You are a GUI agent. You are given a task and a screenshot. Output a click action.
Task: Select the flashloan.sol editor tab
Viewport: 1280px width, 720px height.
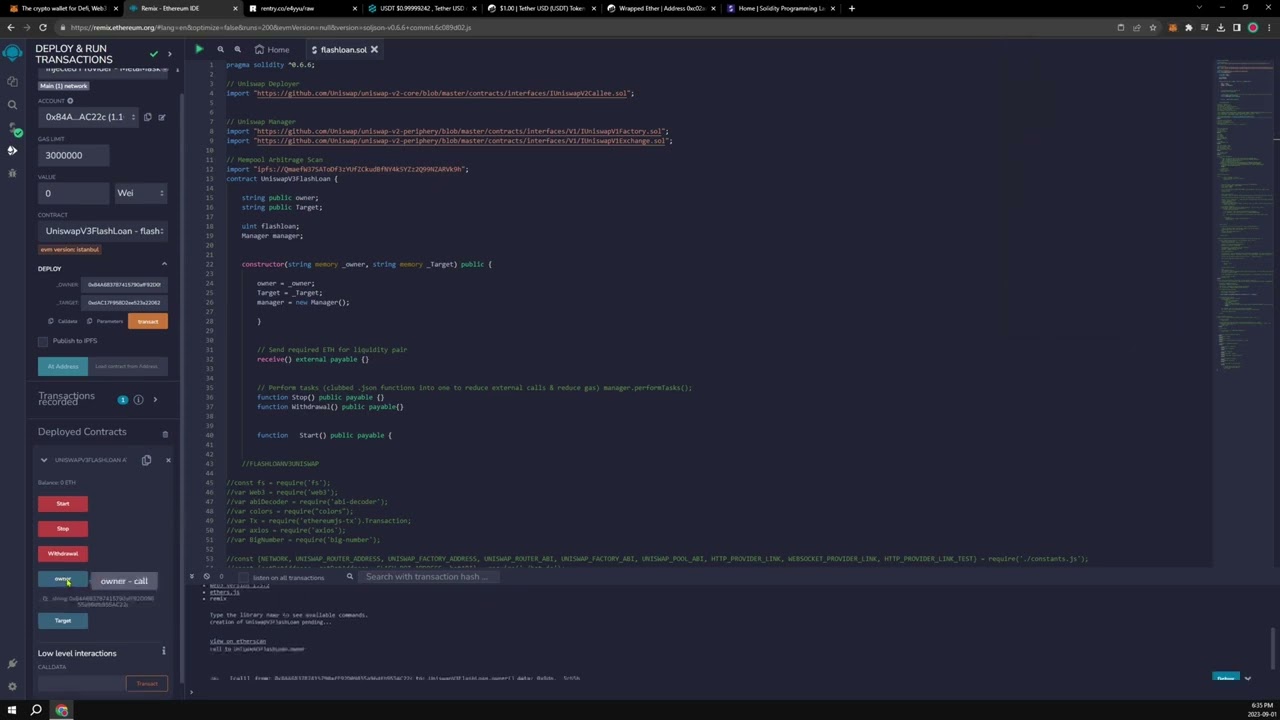click(x=342, y=49)
